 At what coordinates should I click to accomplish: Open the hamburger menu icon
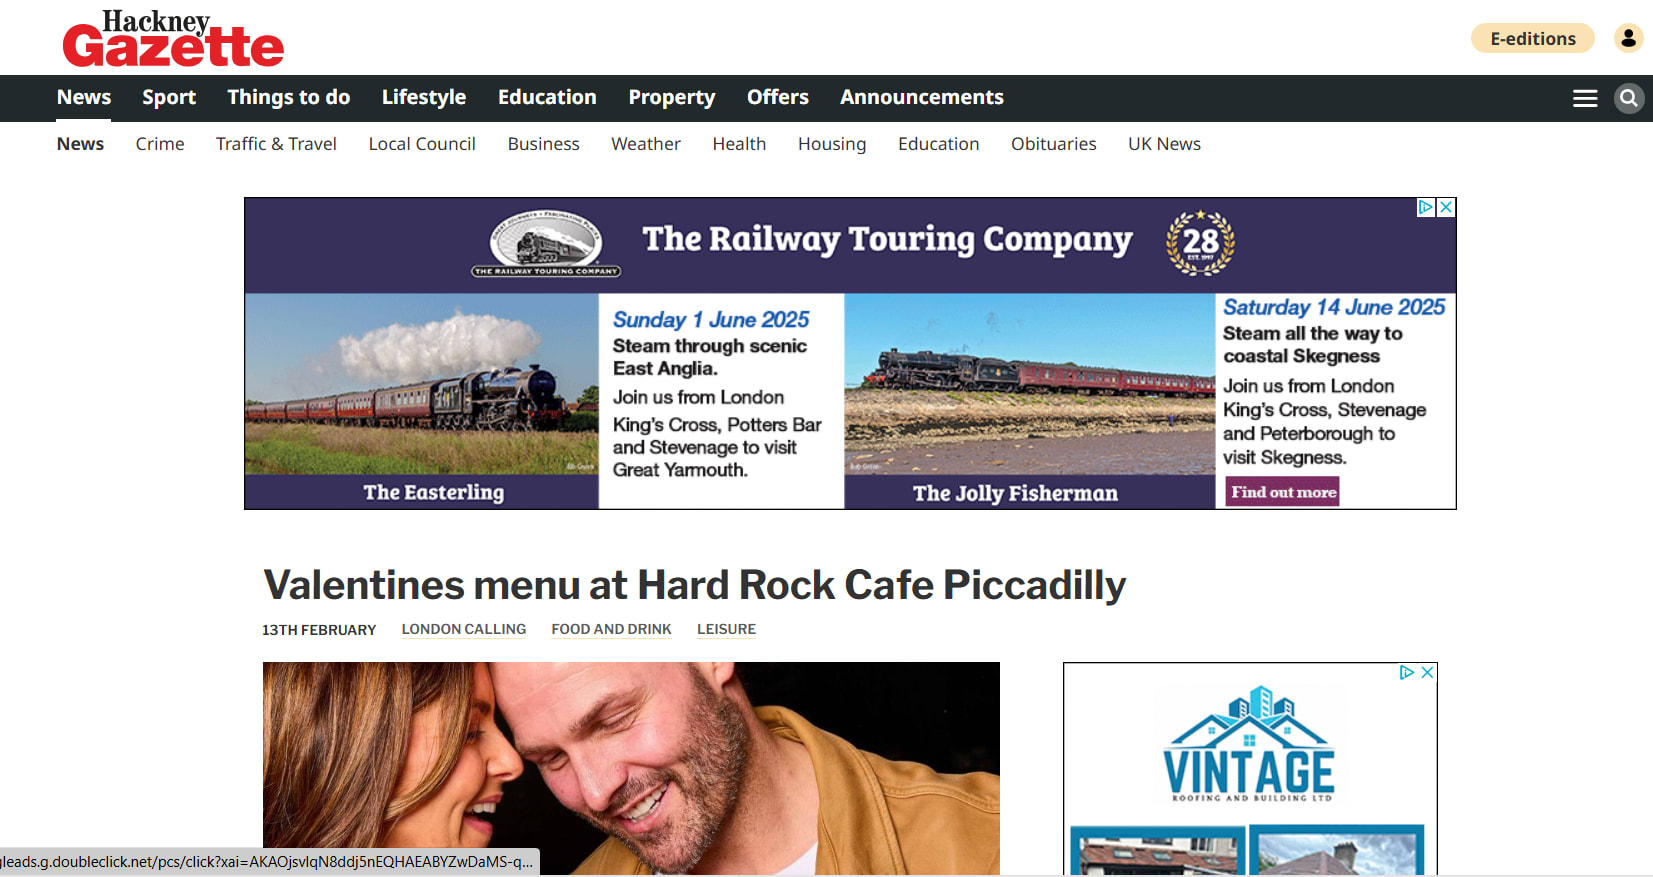[x=1585, y=98]
